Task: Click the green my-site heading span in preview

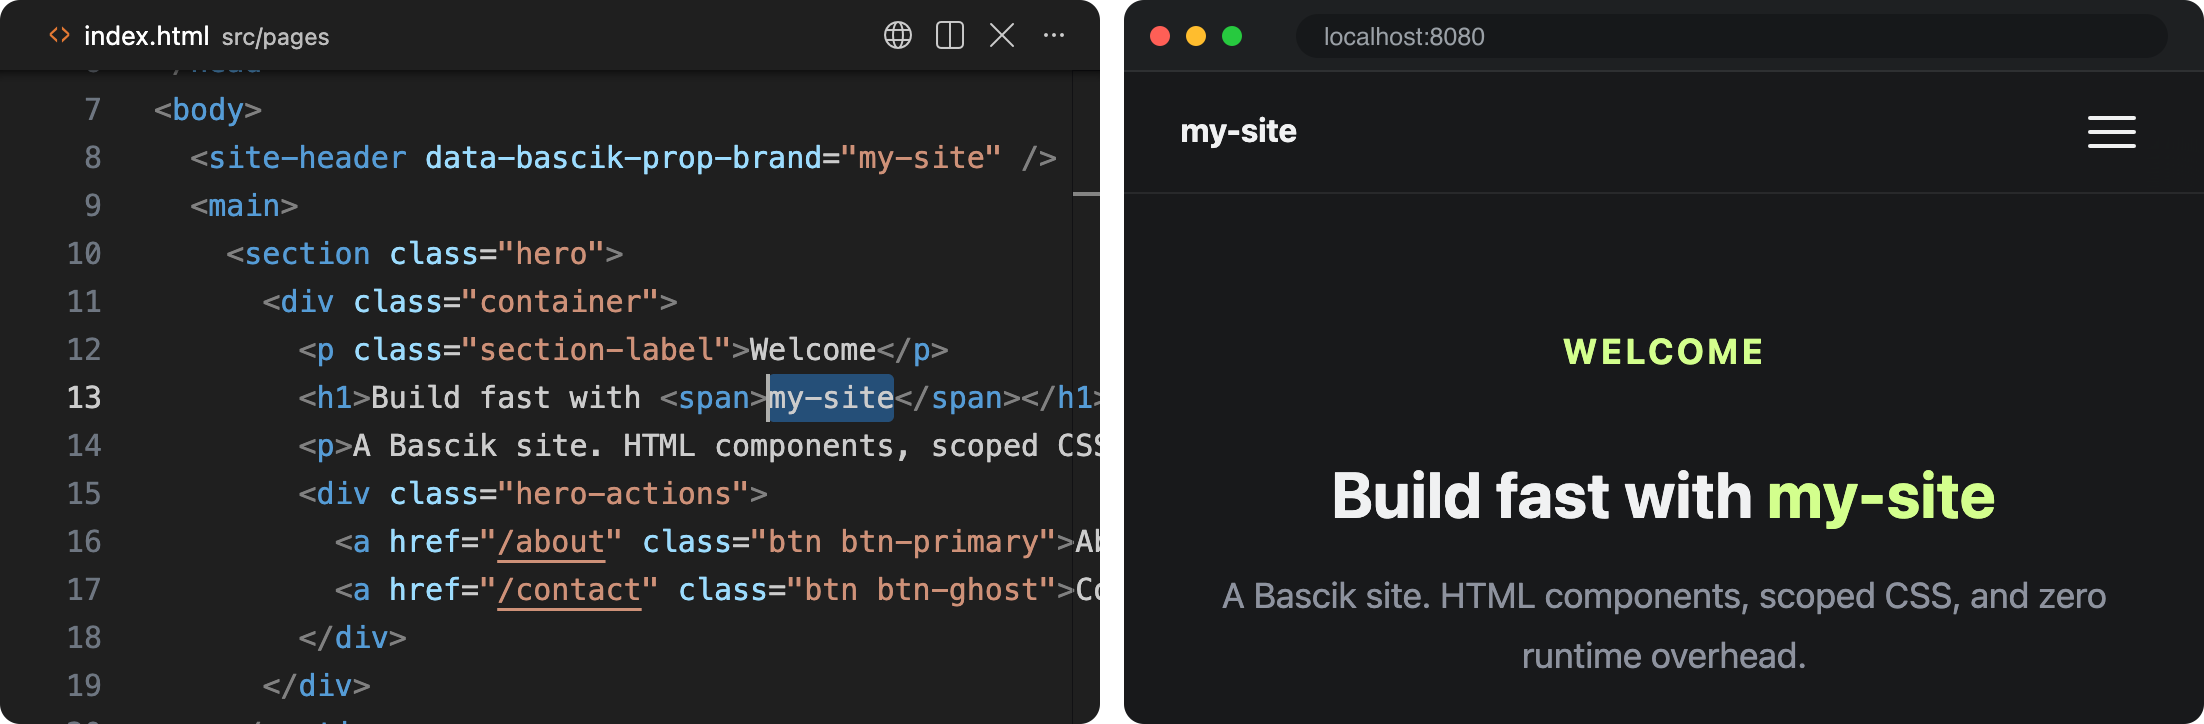Action: click(1881, 497)
